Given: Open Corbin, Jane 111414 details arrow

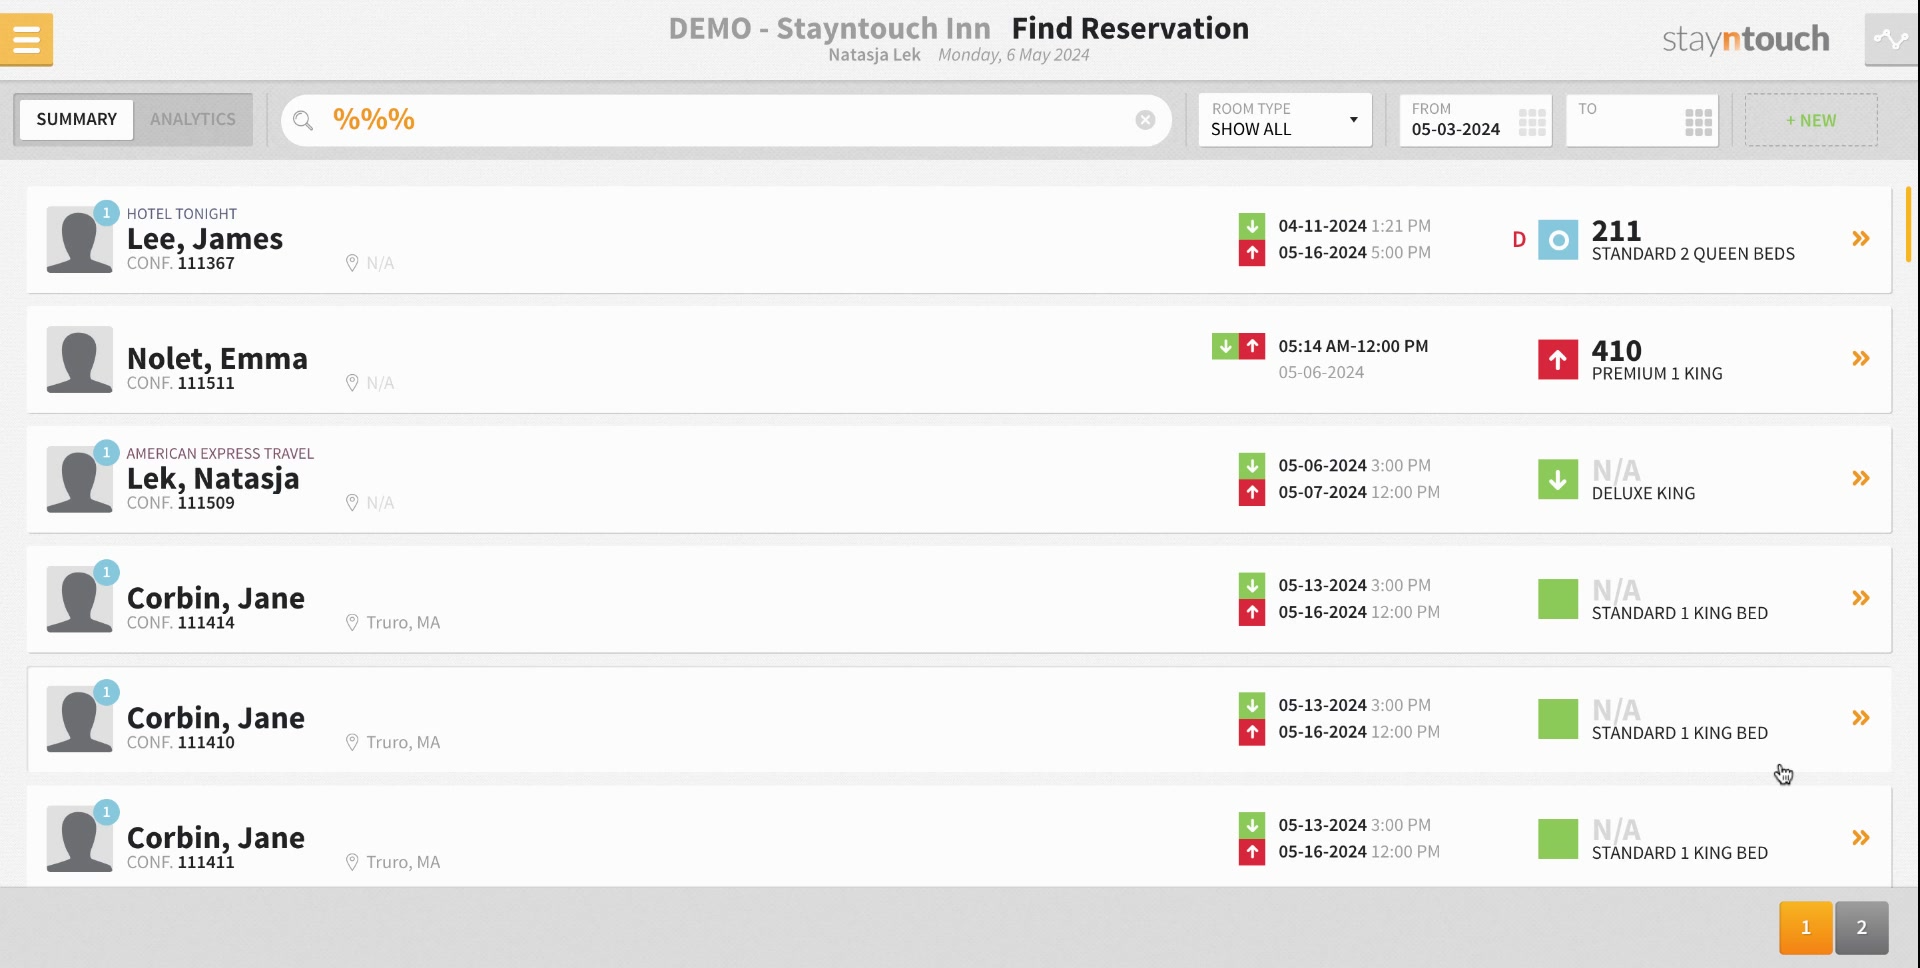Looking at the screenshot, I should click(x=1860, y=599).
